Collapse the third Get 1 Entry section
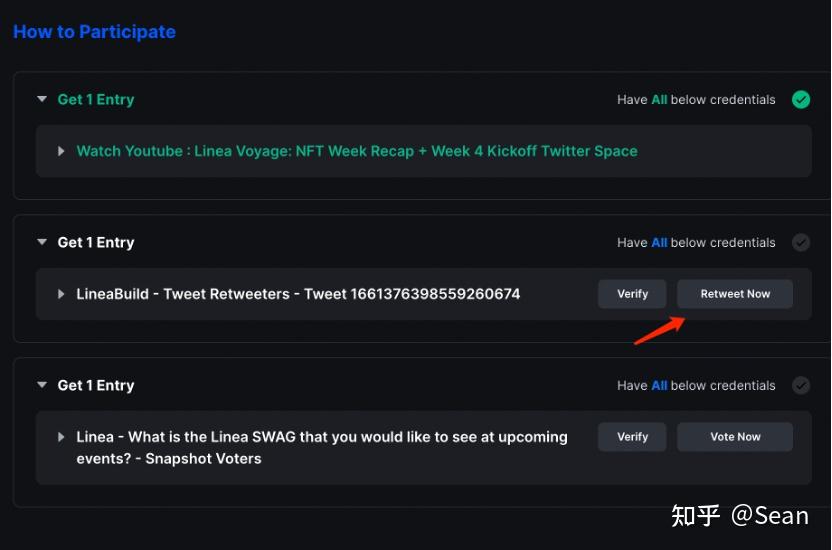832x550 pixels. pyautogui.click(x=42, y=385)
